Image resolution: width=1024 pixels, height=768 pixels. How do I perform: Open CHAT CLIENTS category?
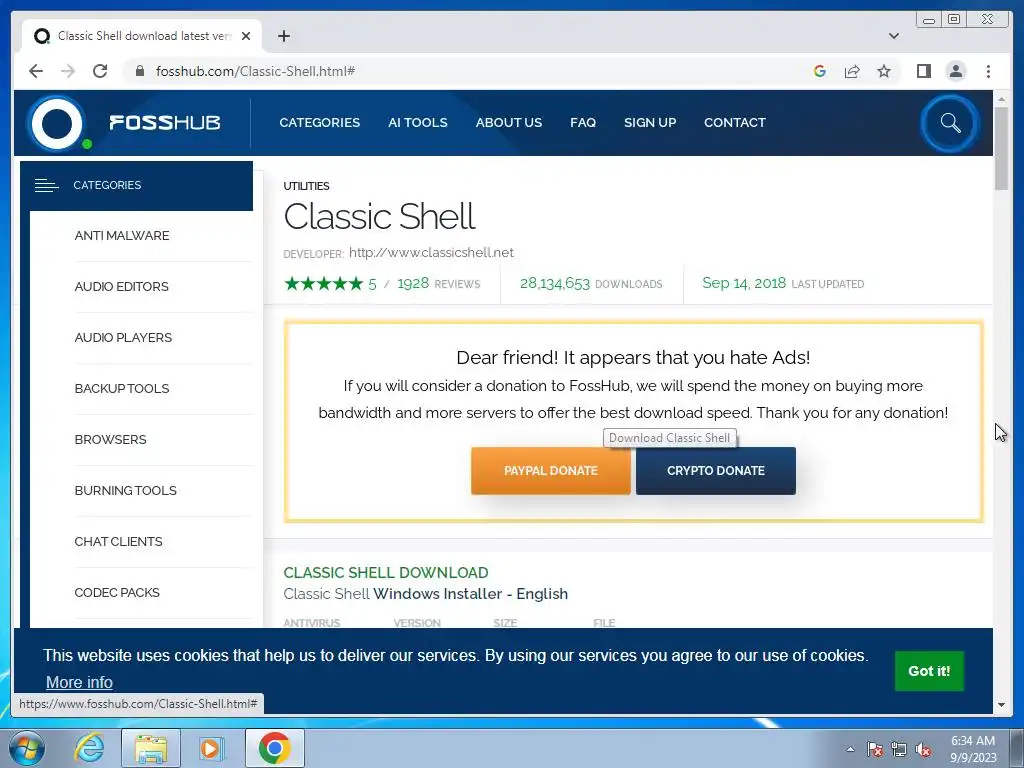click(x=118, y=541)
